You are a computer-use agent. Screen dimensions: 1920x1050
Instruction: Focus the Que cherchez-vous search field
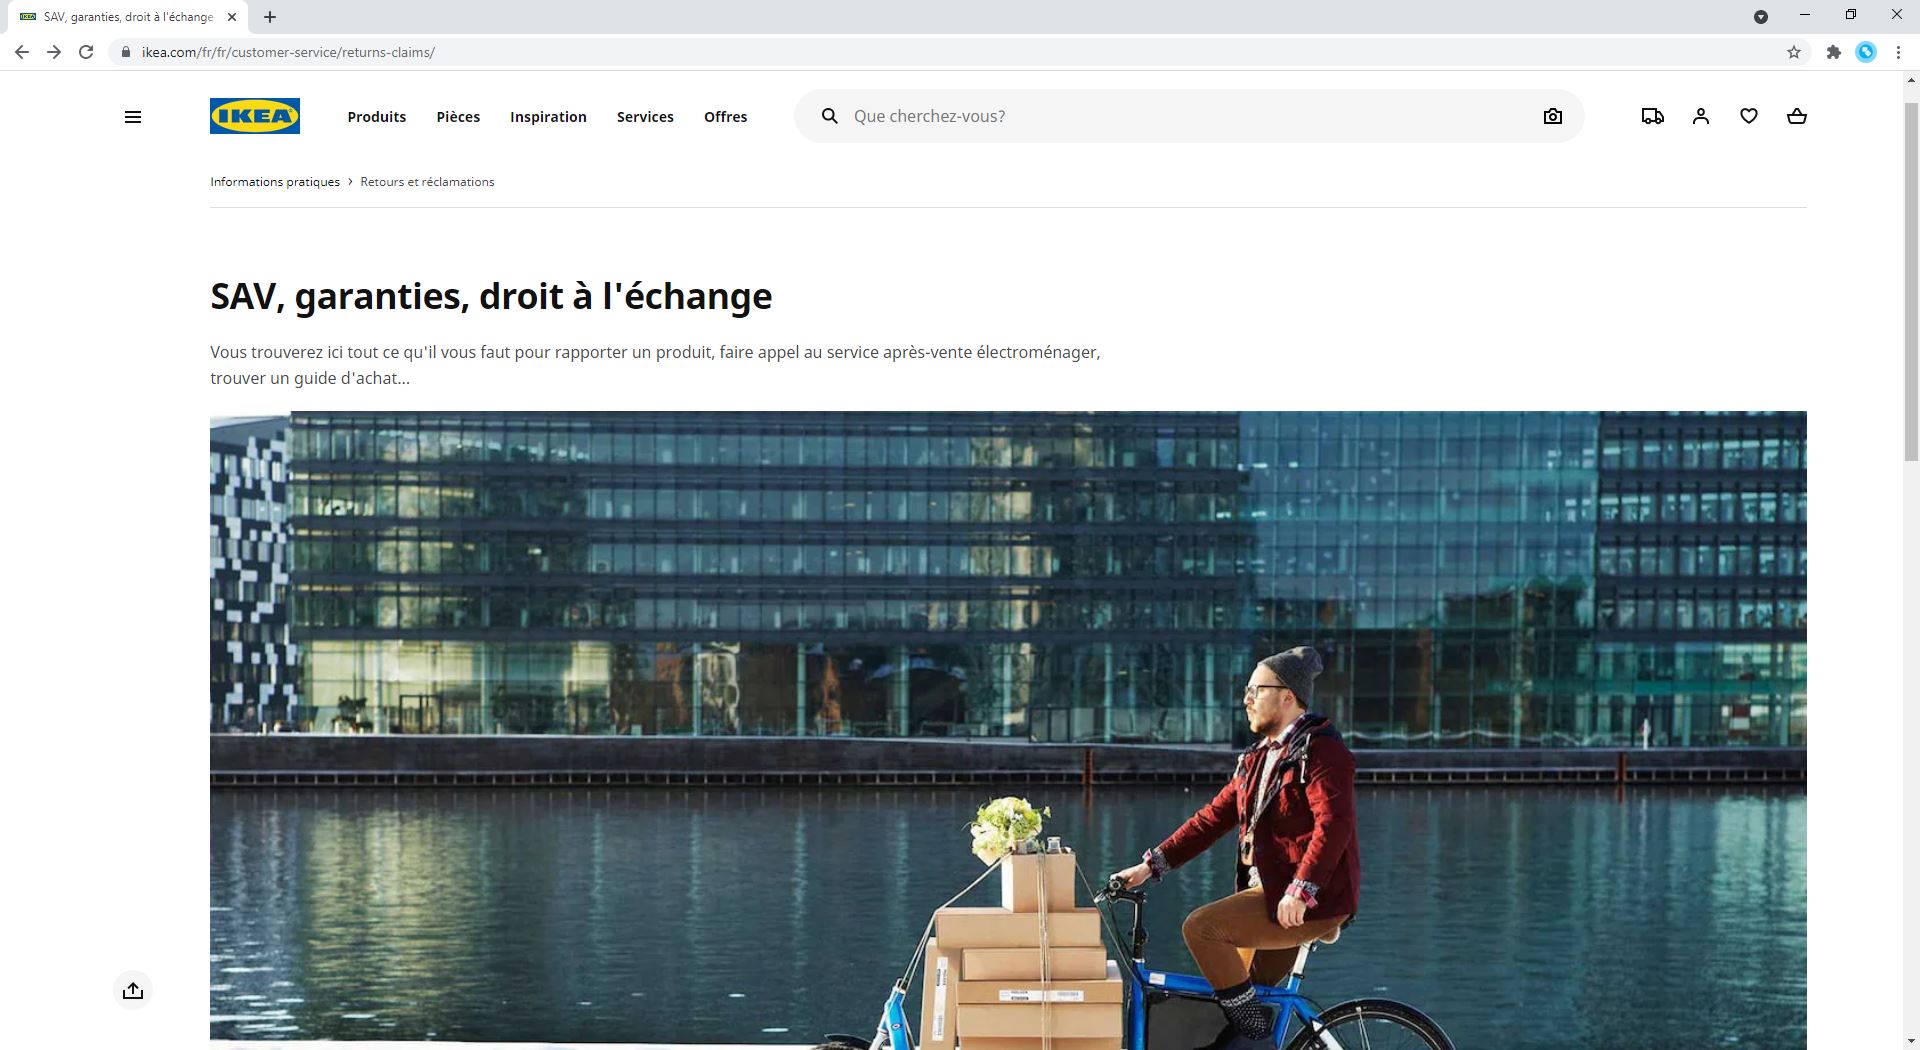point(1190,116)
